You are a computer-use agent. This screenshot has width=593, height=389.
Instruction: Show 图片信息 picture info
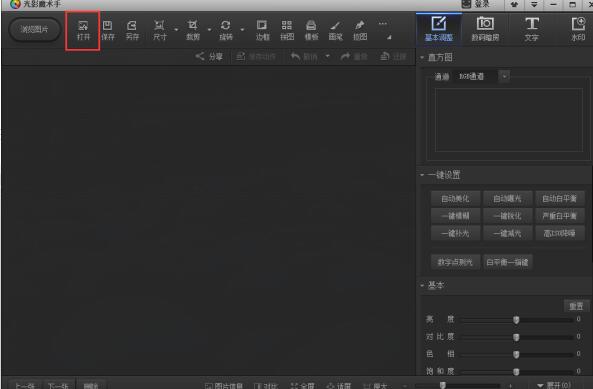(224, 386)
